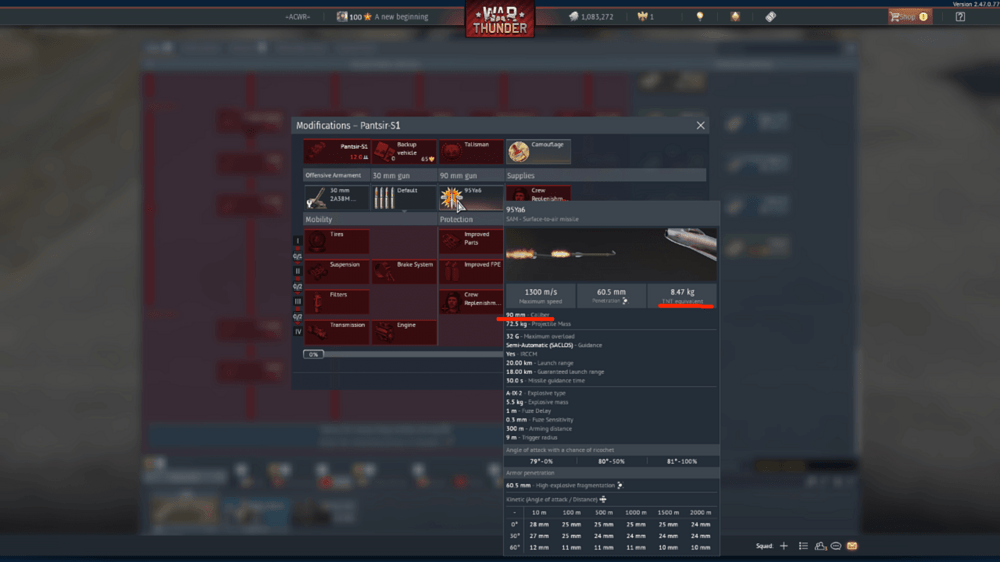
Task: Click the booster icon in top bar
Action: pos(735,17)
